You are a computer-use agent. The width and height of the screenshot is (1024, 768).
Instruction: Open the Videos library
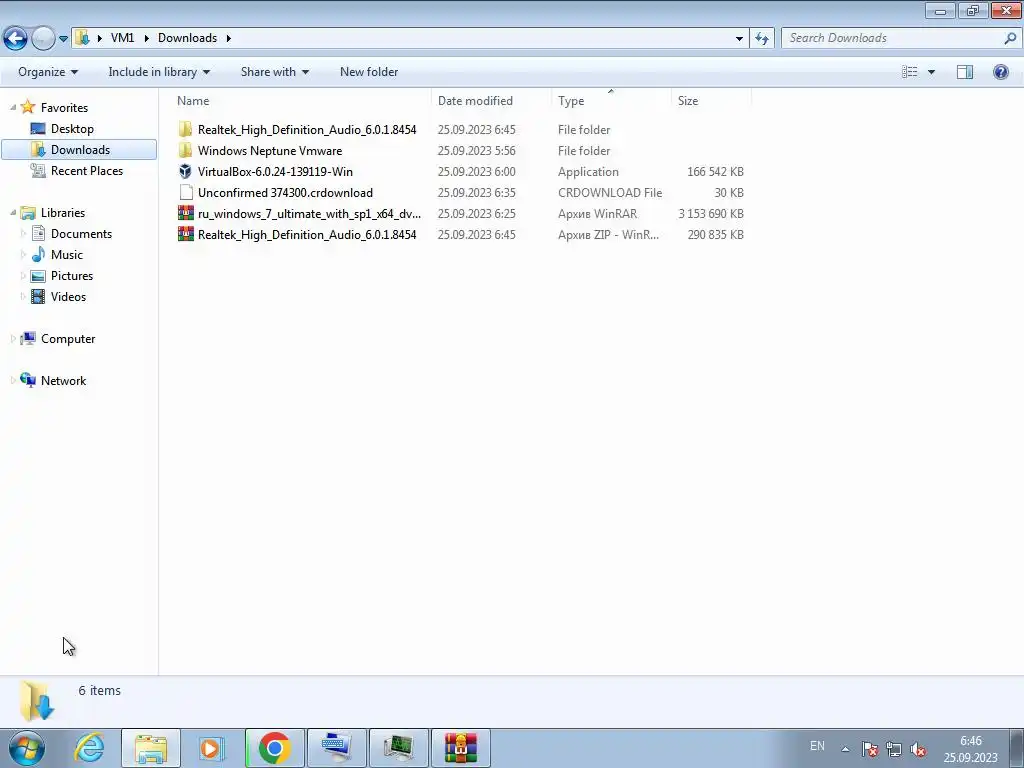click(x=68, y=296)
